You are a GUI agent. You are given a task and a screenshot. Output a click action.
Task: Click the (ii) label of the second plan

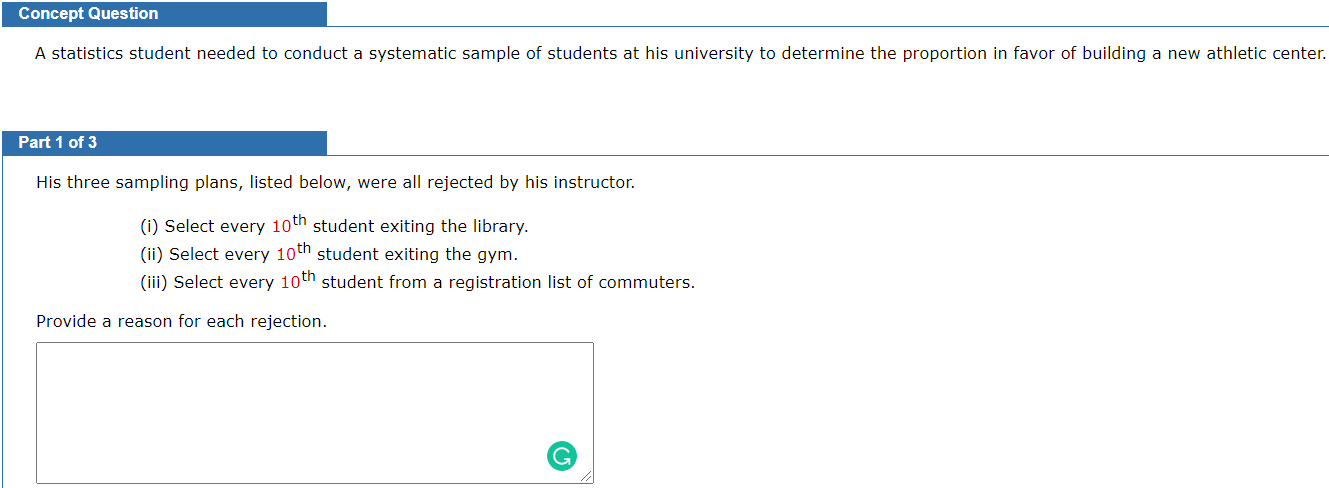click(x=151, y=255)
